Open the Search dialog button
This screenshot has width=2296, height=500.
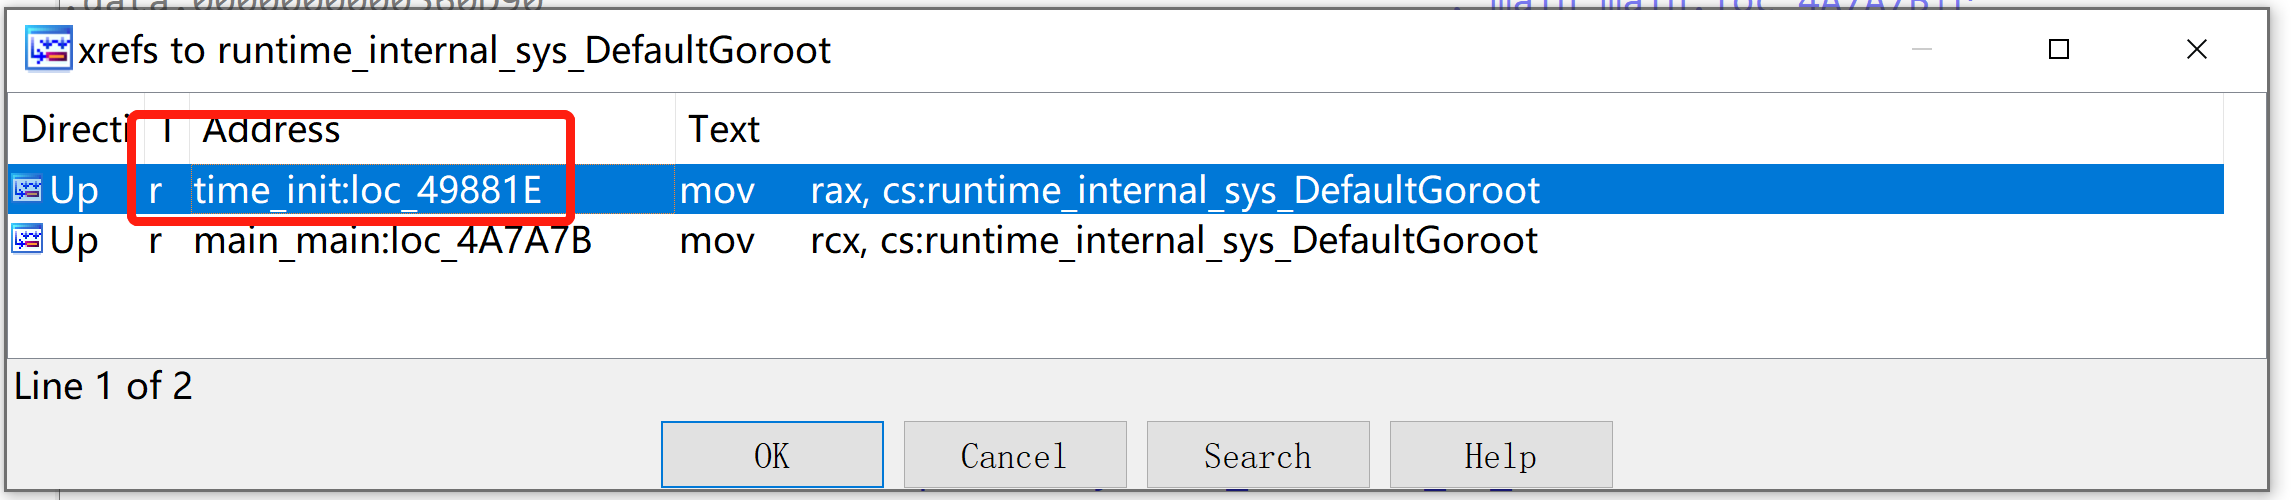click(x=1258, y=455)
